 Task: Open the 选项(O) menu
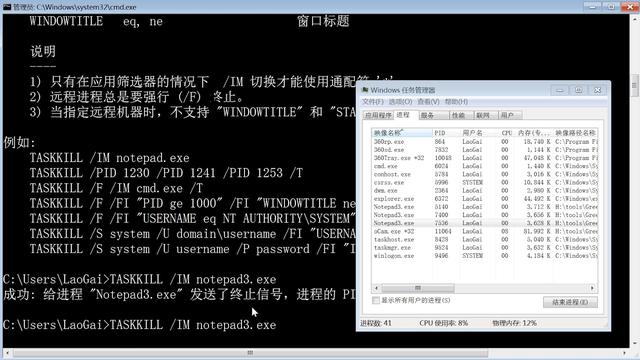click(x=400, y=102)
